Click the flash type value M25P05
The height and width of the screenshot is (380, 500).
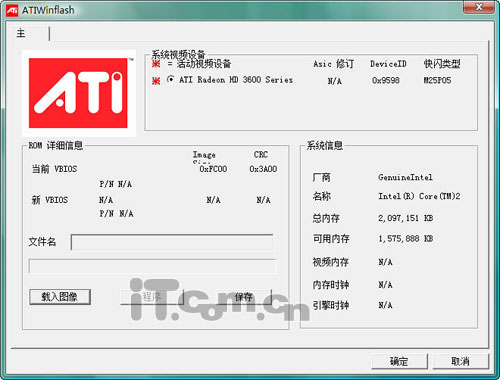click(x=437, y=80)
